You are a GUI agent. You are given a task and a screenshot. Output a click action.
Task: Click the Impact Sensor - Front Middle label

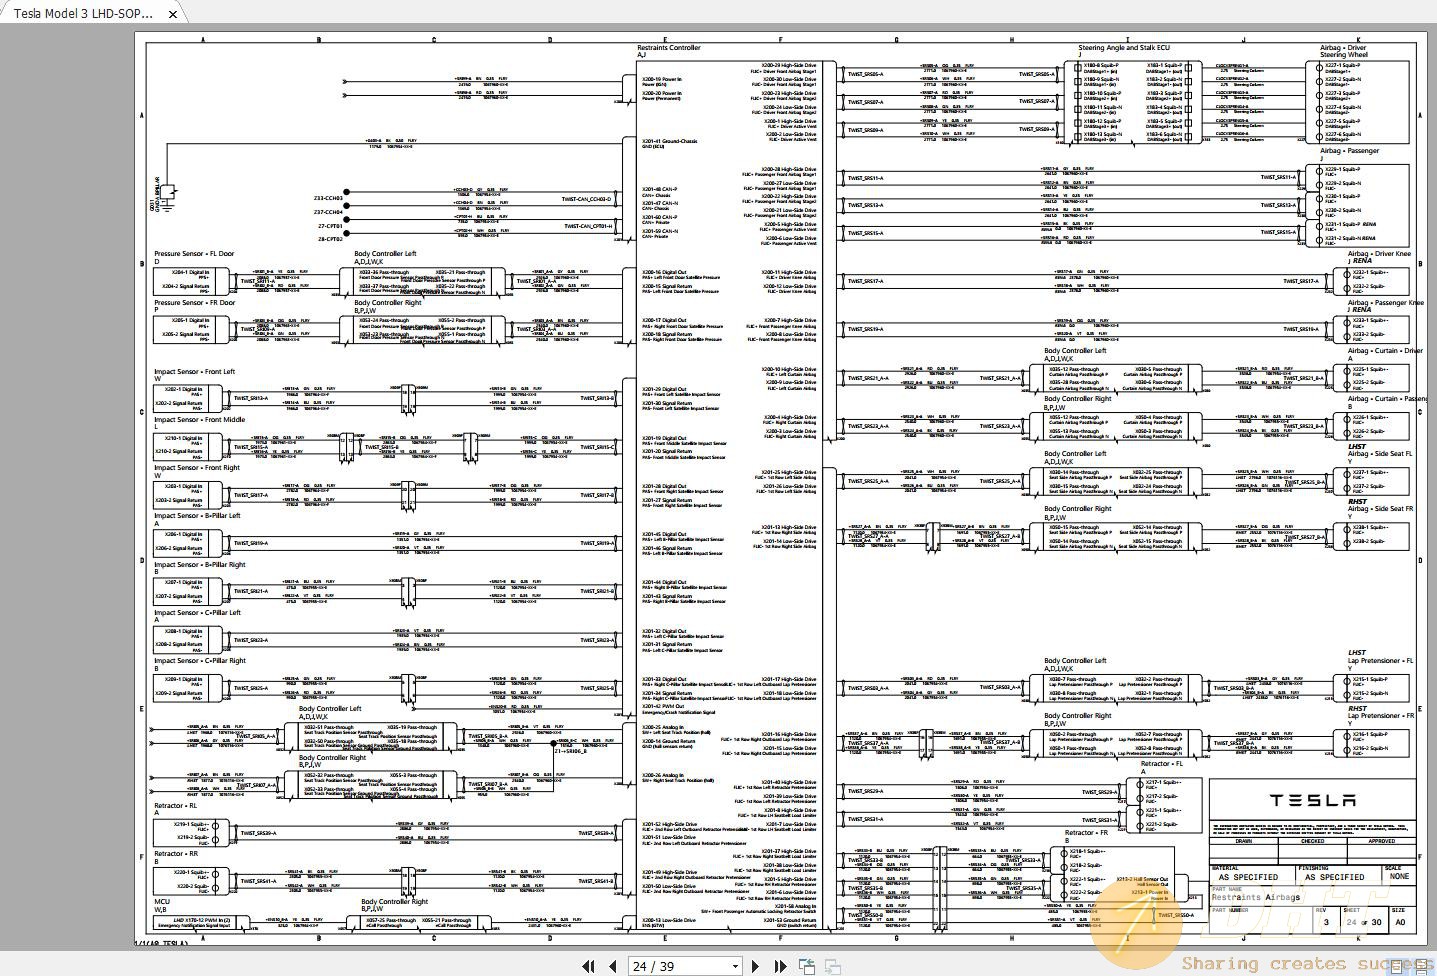point(199,419)
